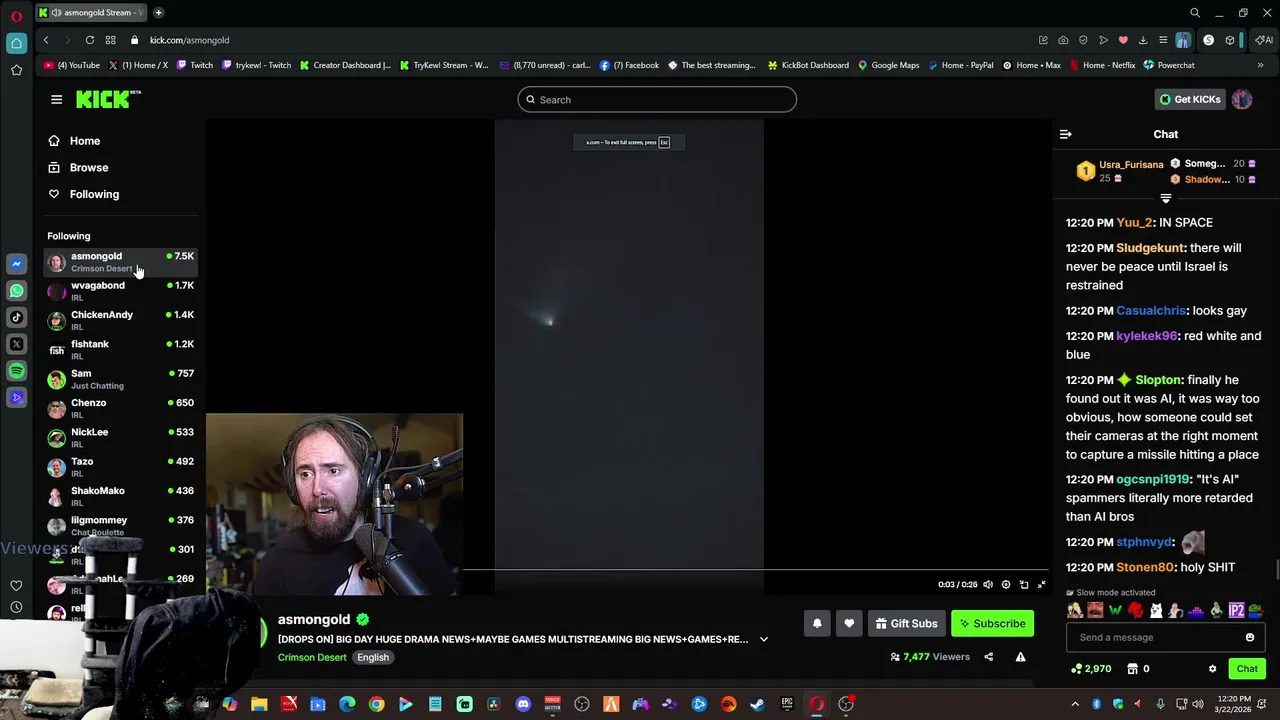Open the Google Maps bookmark
Viewport: 1280px width, 720px height.
[x=888, y=65]
